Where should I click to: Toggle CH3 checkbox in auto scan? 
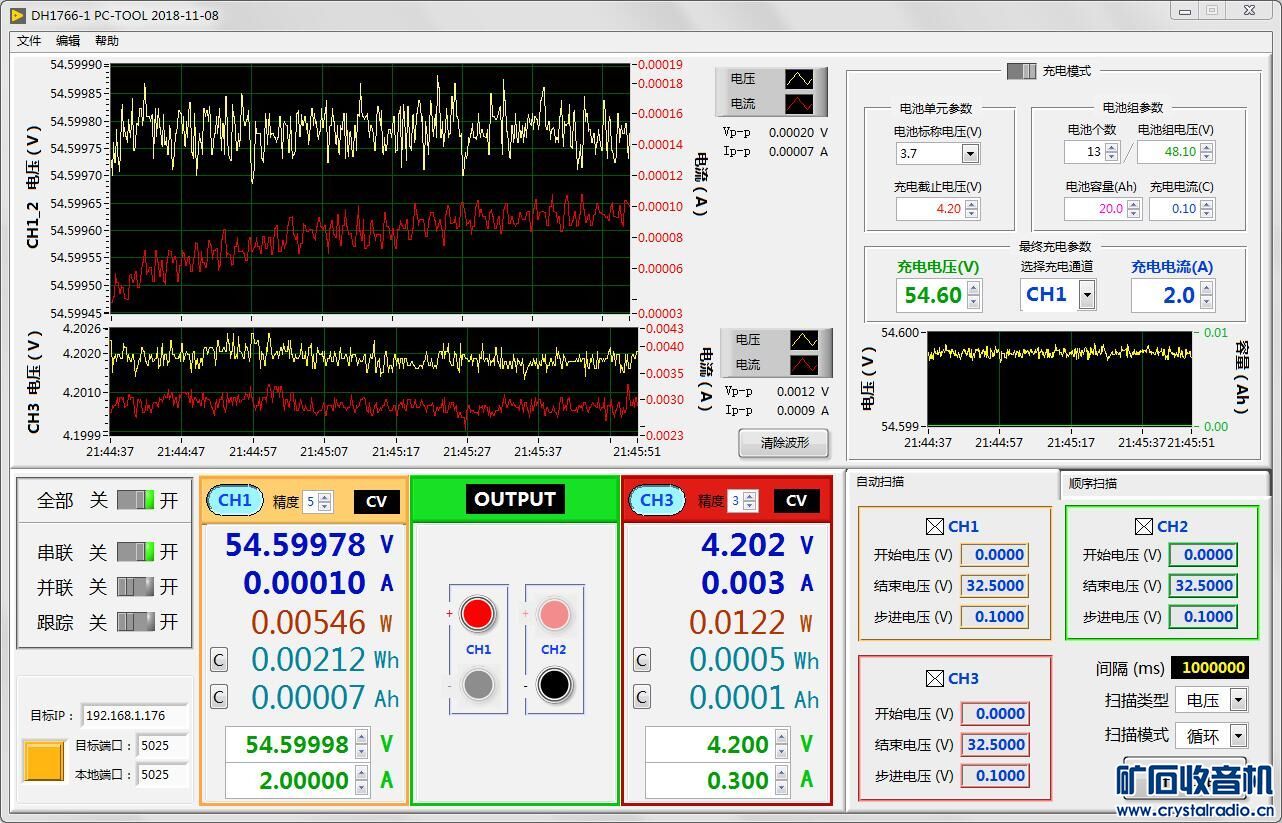tap(935, 678)
